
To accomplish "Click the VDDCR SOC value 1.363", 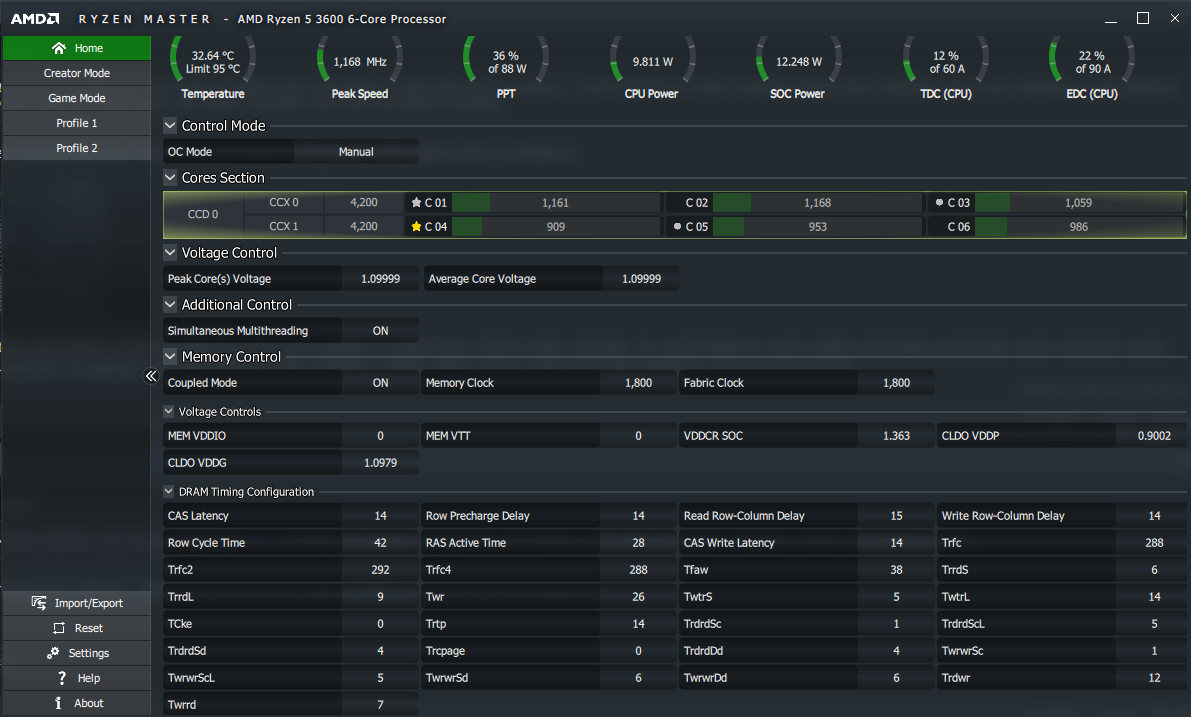I will tap(896, 436).
